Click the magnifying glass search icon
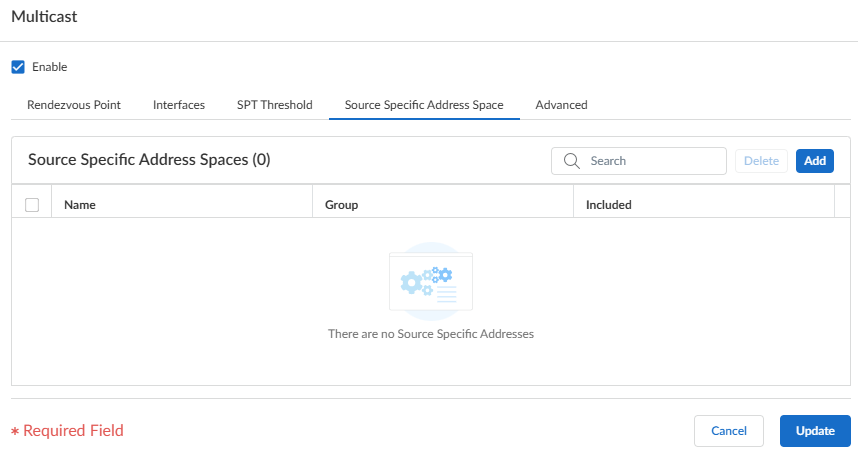Viewport: 858px width, 474px height. (572, 161)
